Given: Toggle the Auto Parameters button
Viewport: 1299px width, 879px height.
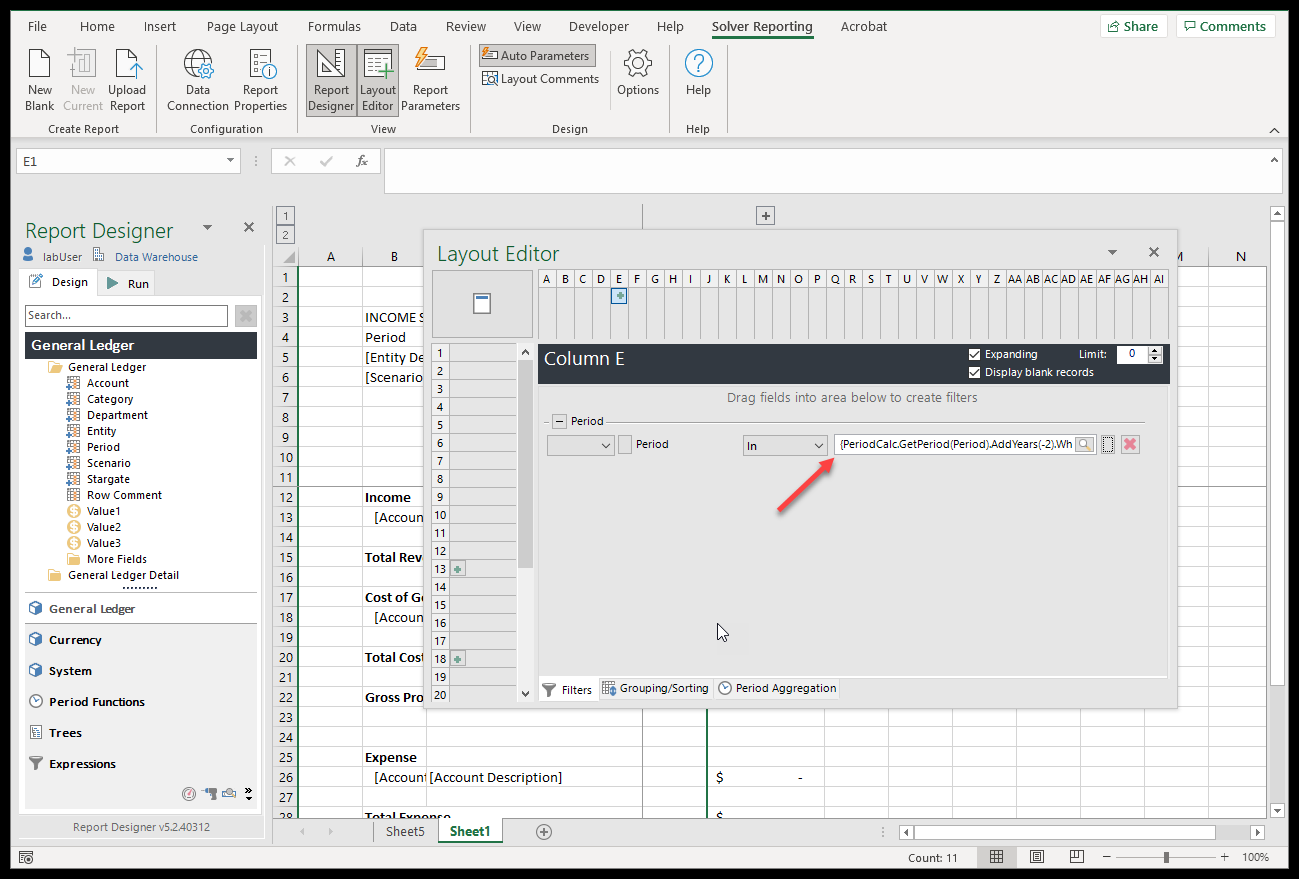Looking at the screenshot, I should (536, 56).
